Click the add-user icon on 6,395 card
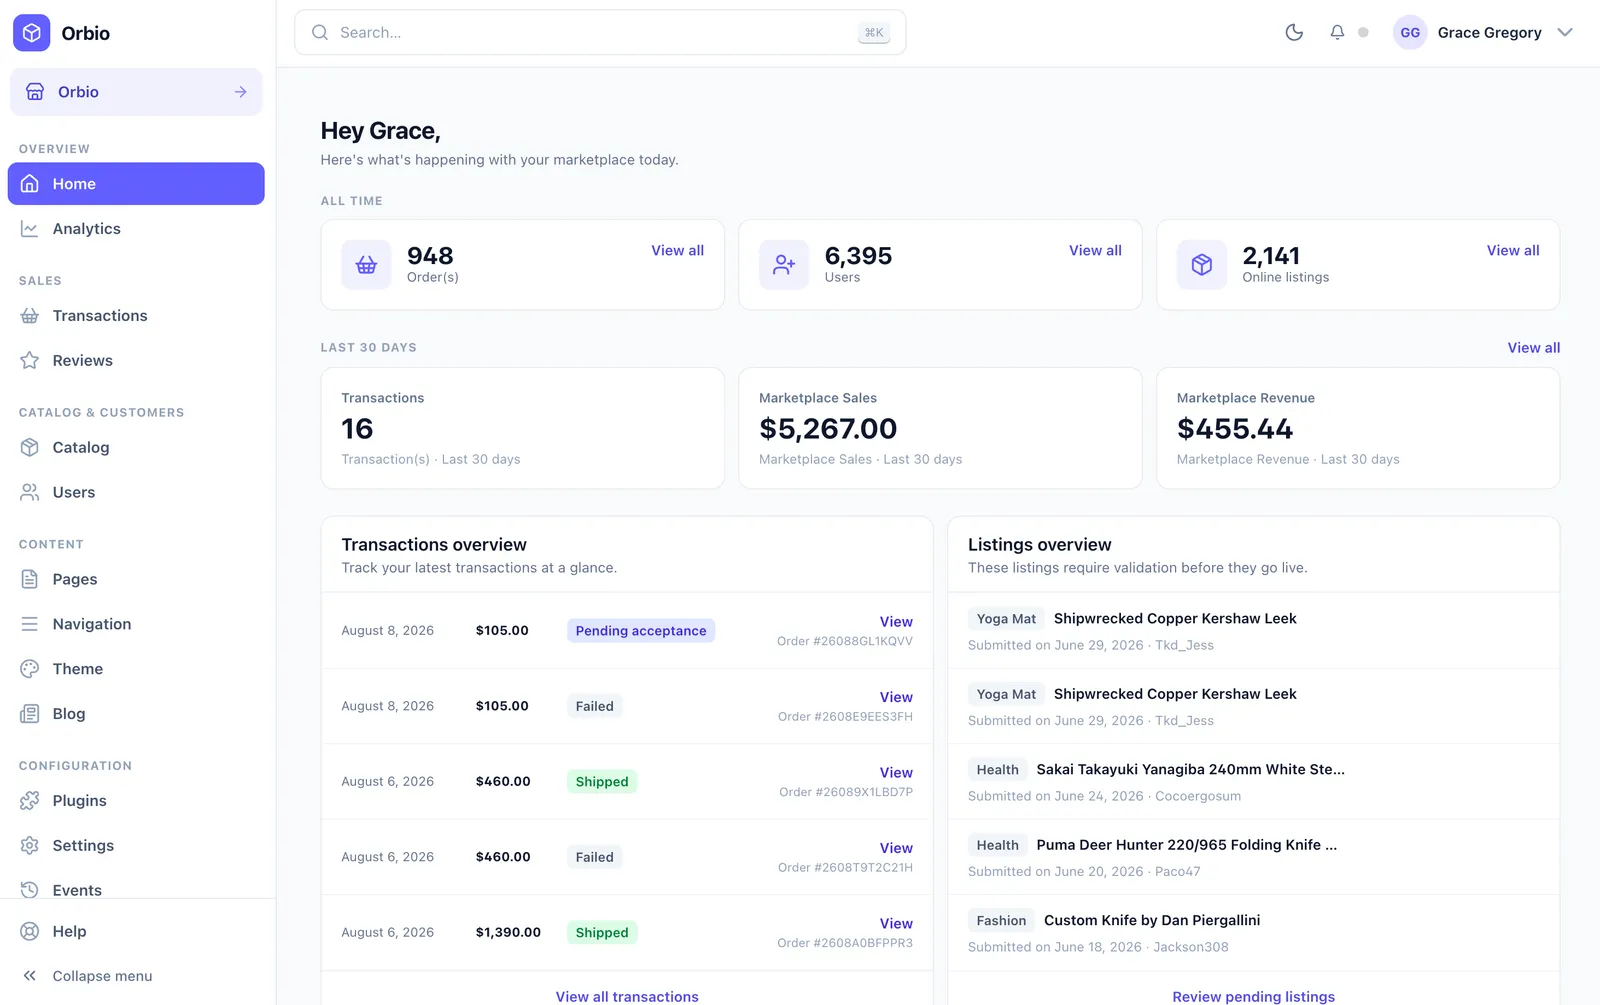This screenshot has width=1600, height=1005. [784, 265]
